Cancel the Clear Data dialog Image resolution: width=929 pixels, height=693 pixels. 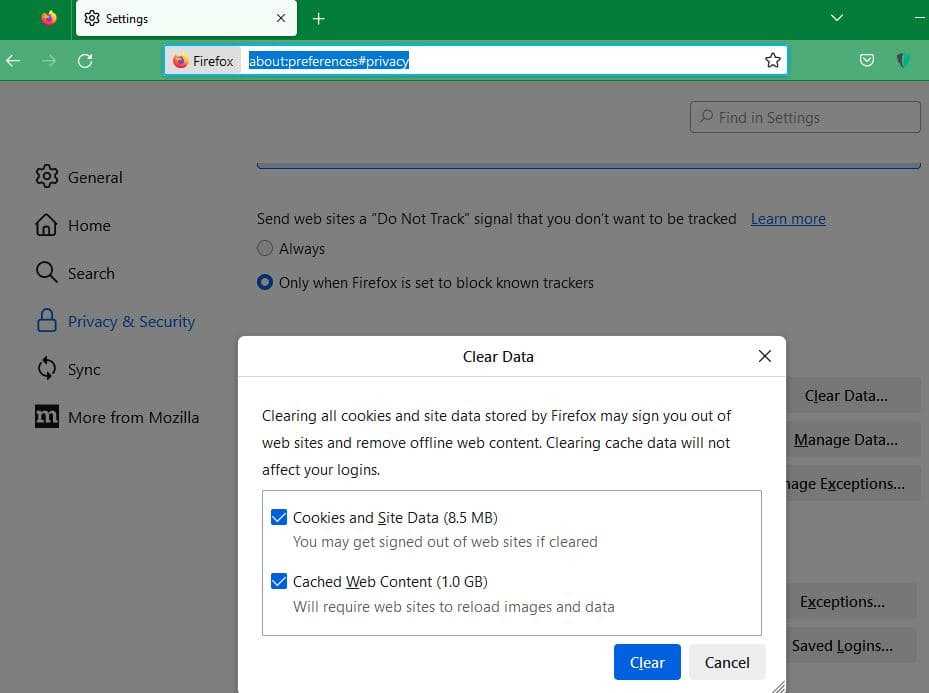pyautogui.click(x=727, y=662)
